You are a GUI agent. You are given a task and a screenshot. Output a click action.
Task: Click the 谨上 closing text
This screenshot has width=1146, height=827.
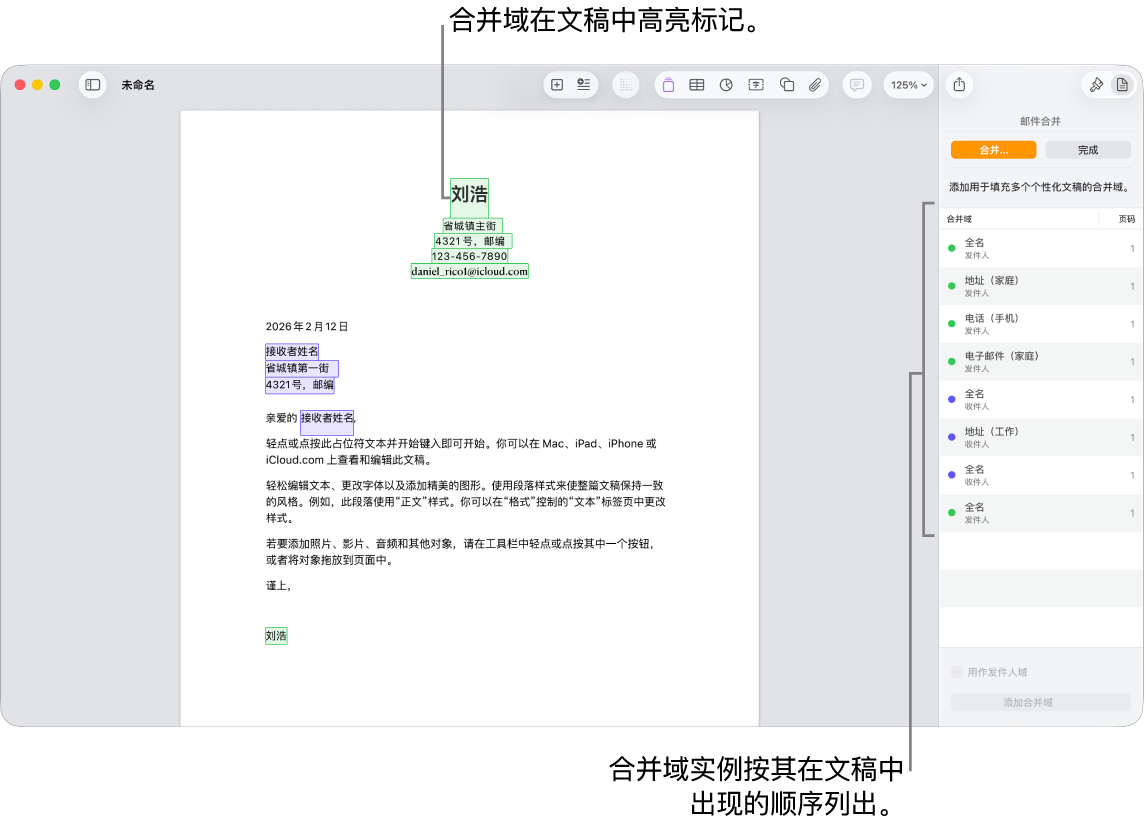pos(278,586)
